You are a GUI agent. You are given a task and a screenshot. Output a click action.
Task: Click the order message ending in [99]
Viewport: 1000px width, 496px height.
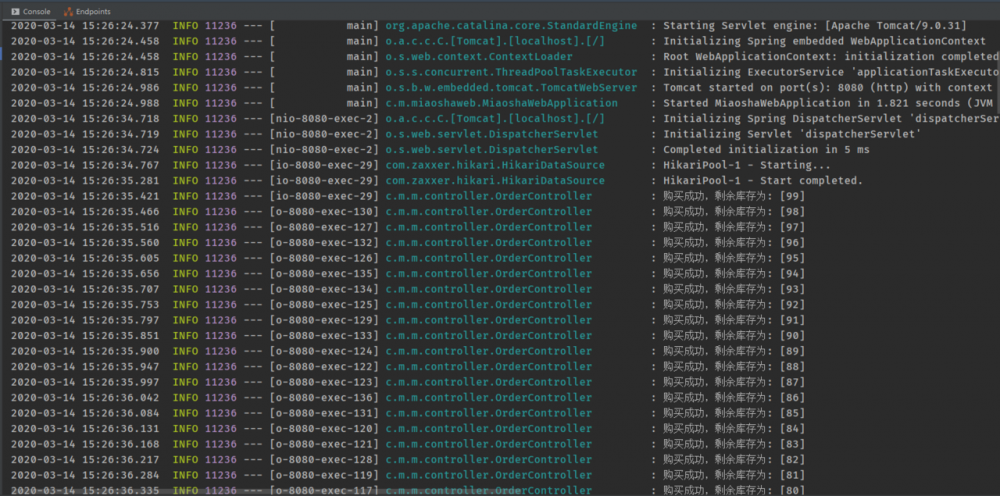(734, 196)
